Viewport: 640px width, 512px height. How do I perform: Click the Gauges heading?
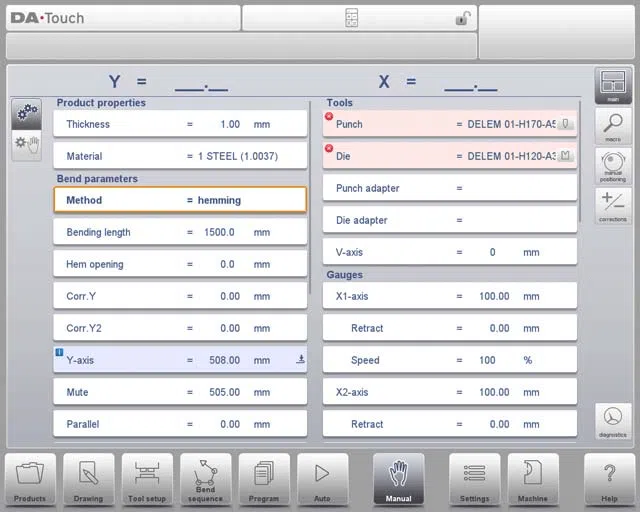[344, 274]
